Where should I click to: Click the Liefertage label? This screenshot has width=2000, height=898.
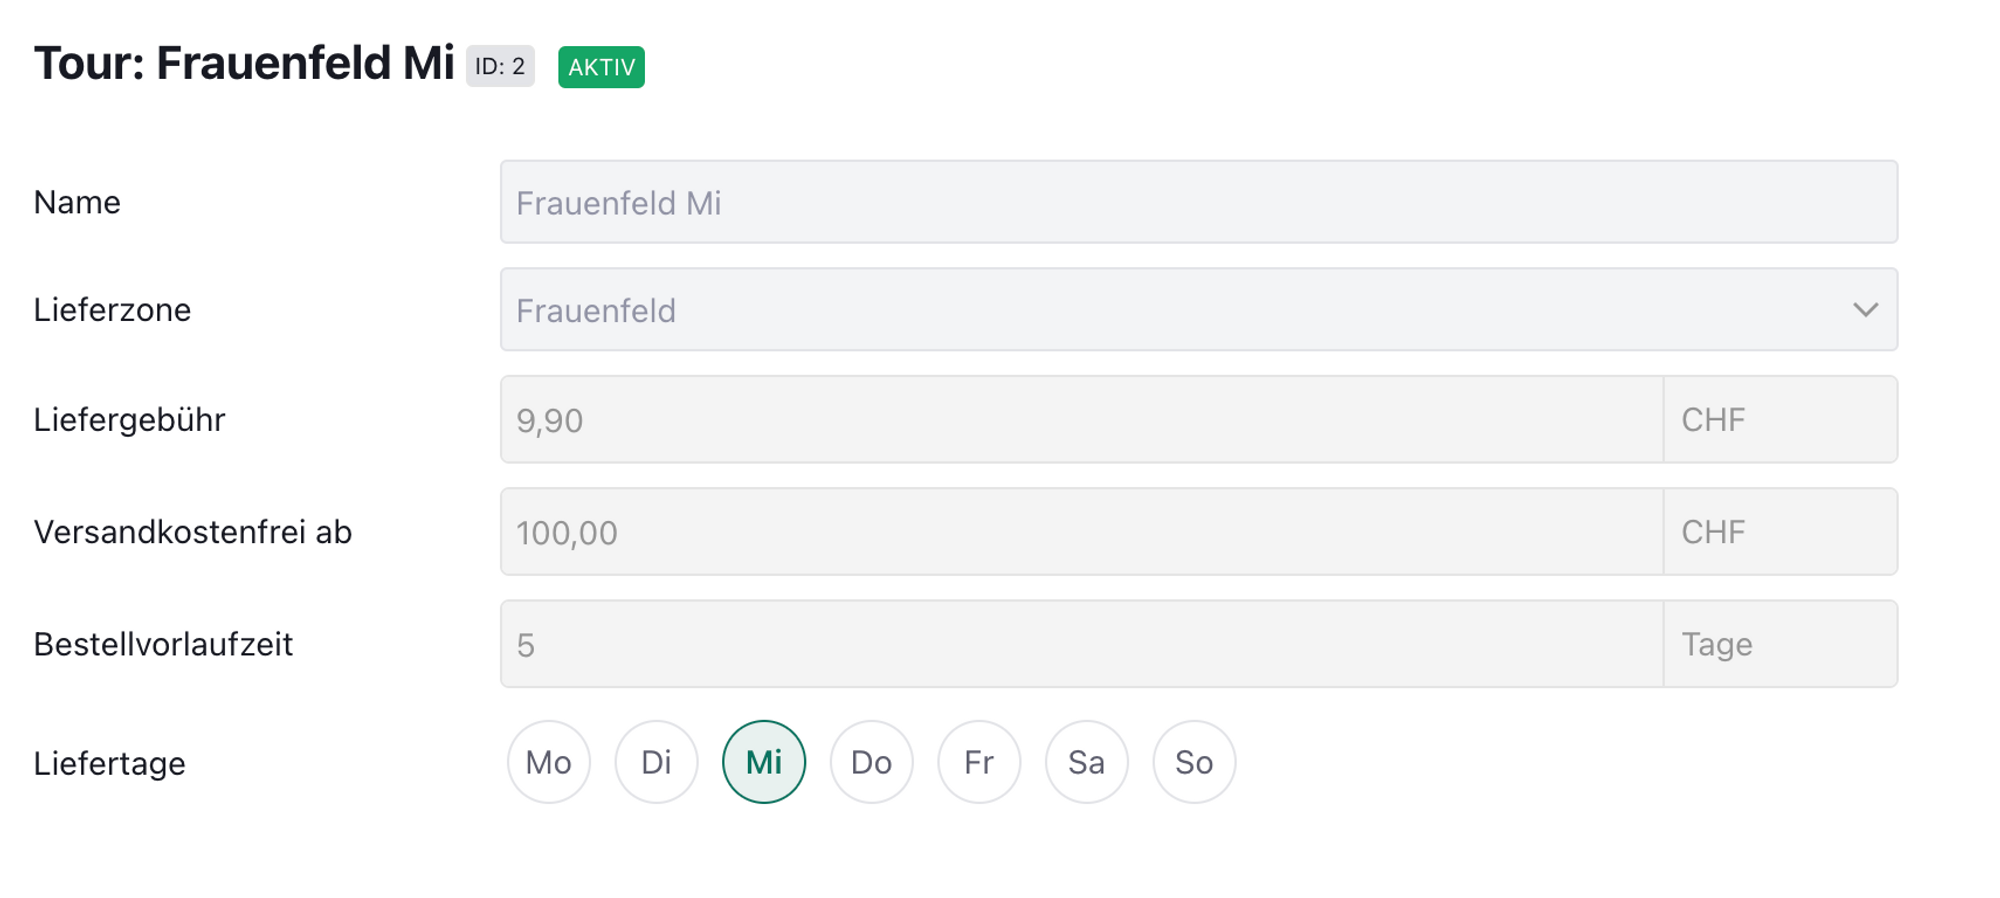coord(109,763)
